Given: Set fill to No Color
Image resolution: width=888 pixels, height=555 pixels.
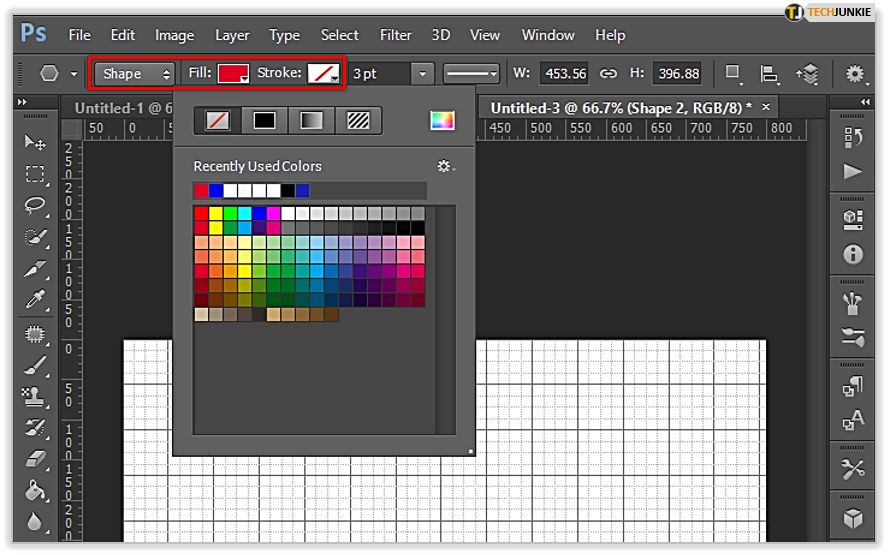Looking at the screenshot, I should pyautogui.click(x=217, y=121).
